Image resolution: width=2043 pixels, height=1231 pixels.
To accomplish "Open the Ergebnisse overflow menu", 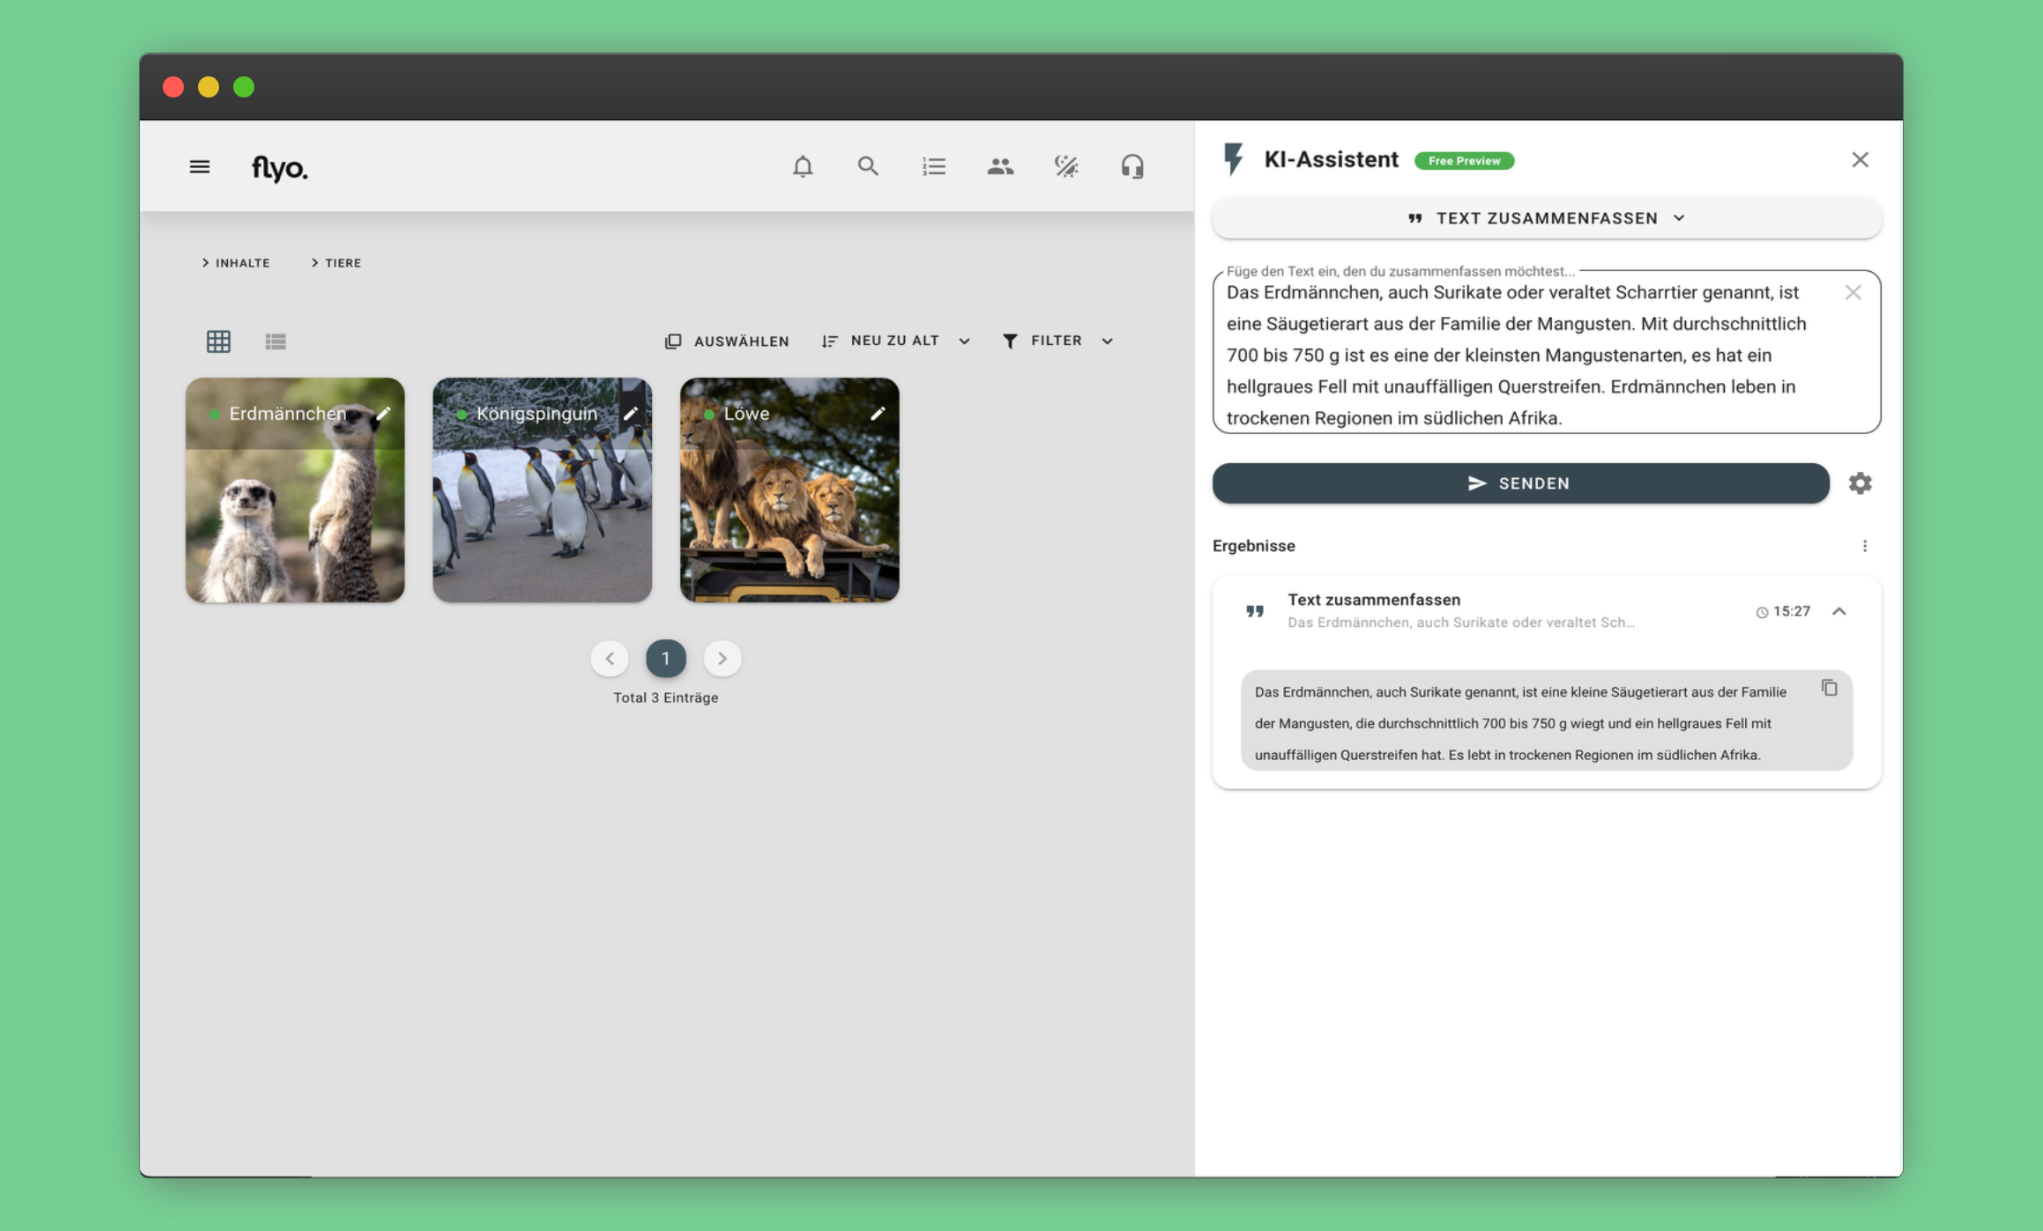I will coord(1864,545).
